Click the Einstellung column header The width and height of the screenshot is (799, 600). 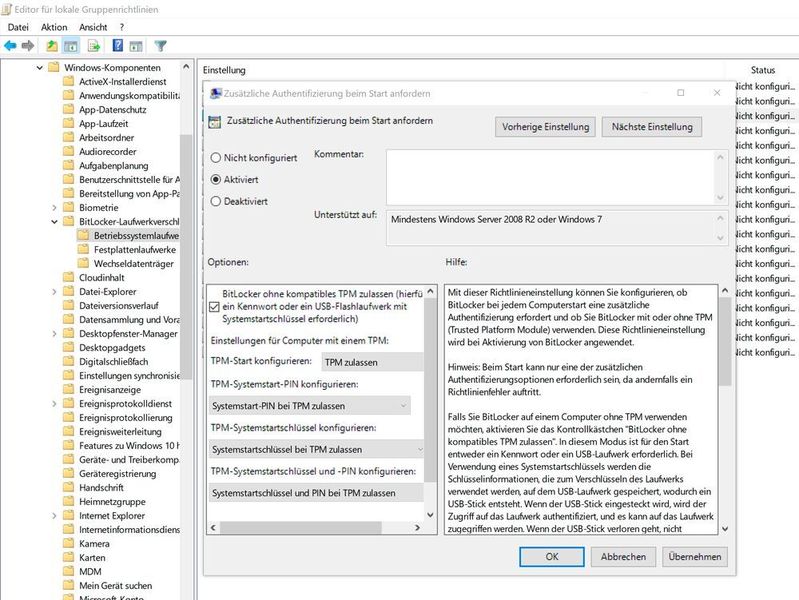(224, 70)
